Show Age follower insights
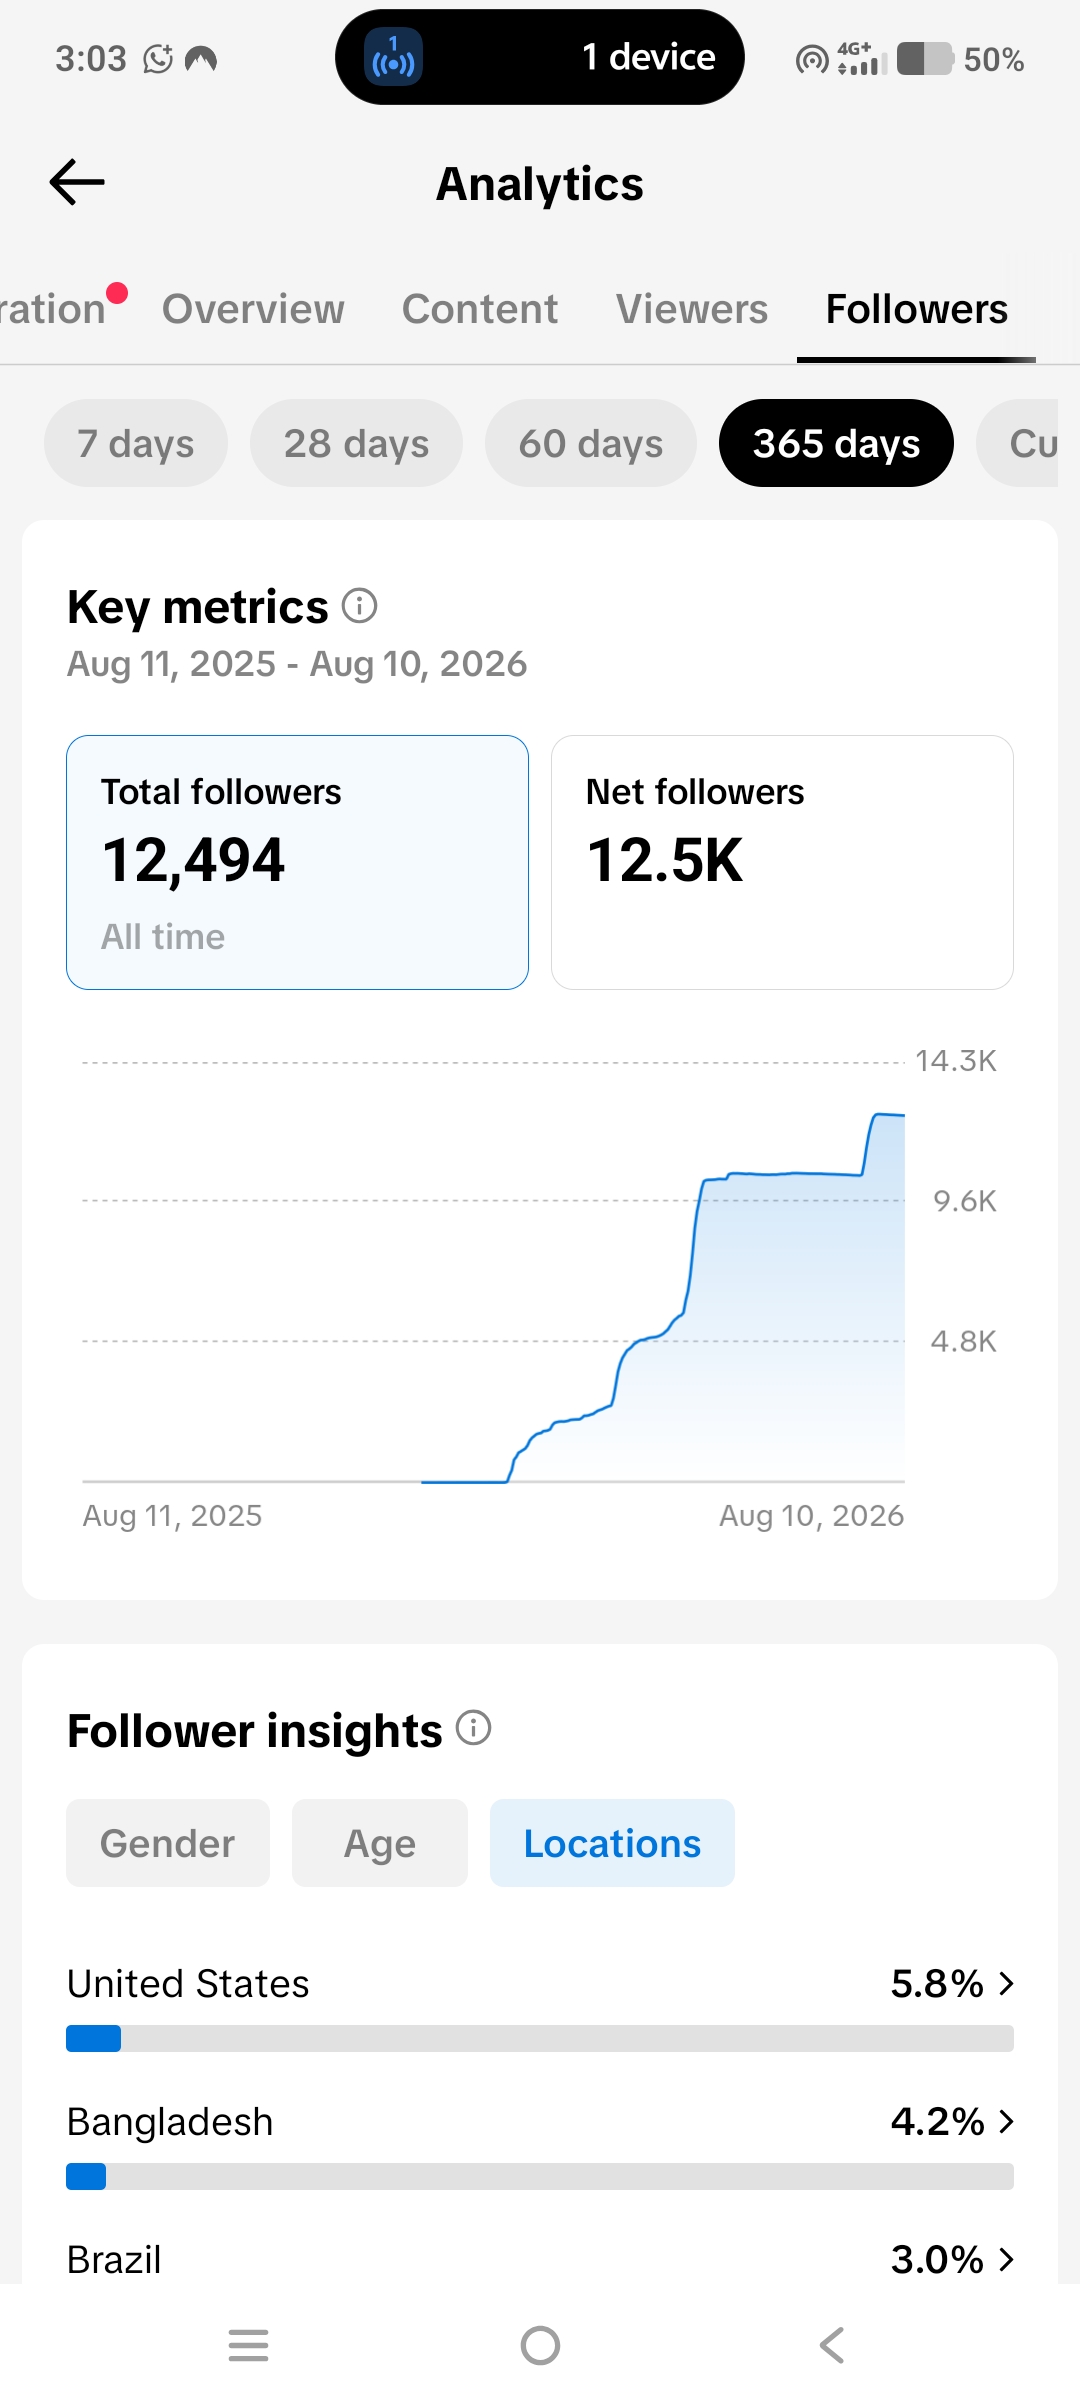This screenshot has height=2400, width=1080. click(380, 1843)
